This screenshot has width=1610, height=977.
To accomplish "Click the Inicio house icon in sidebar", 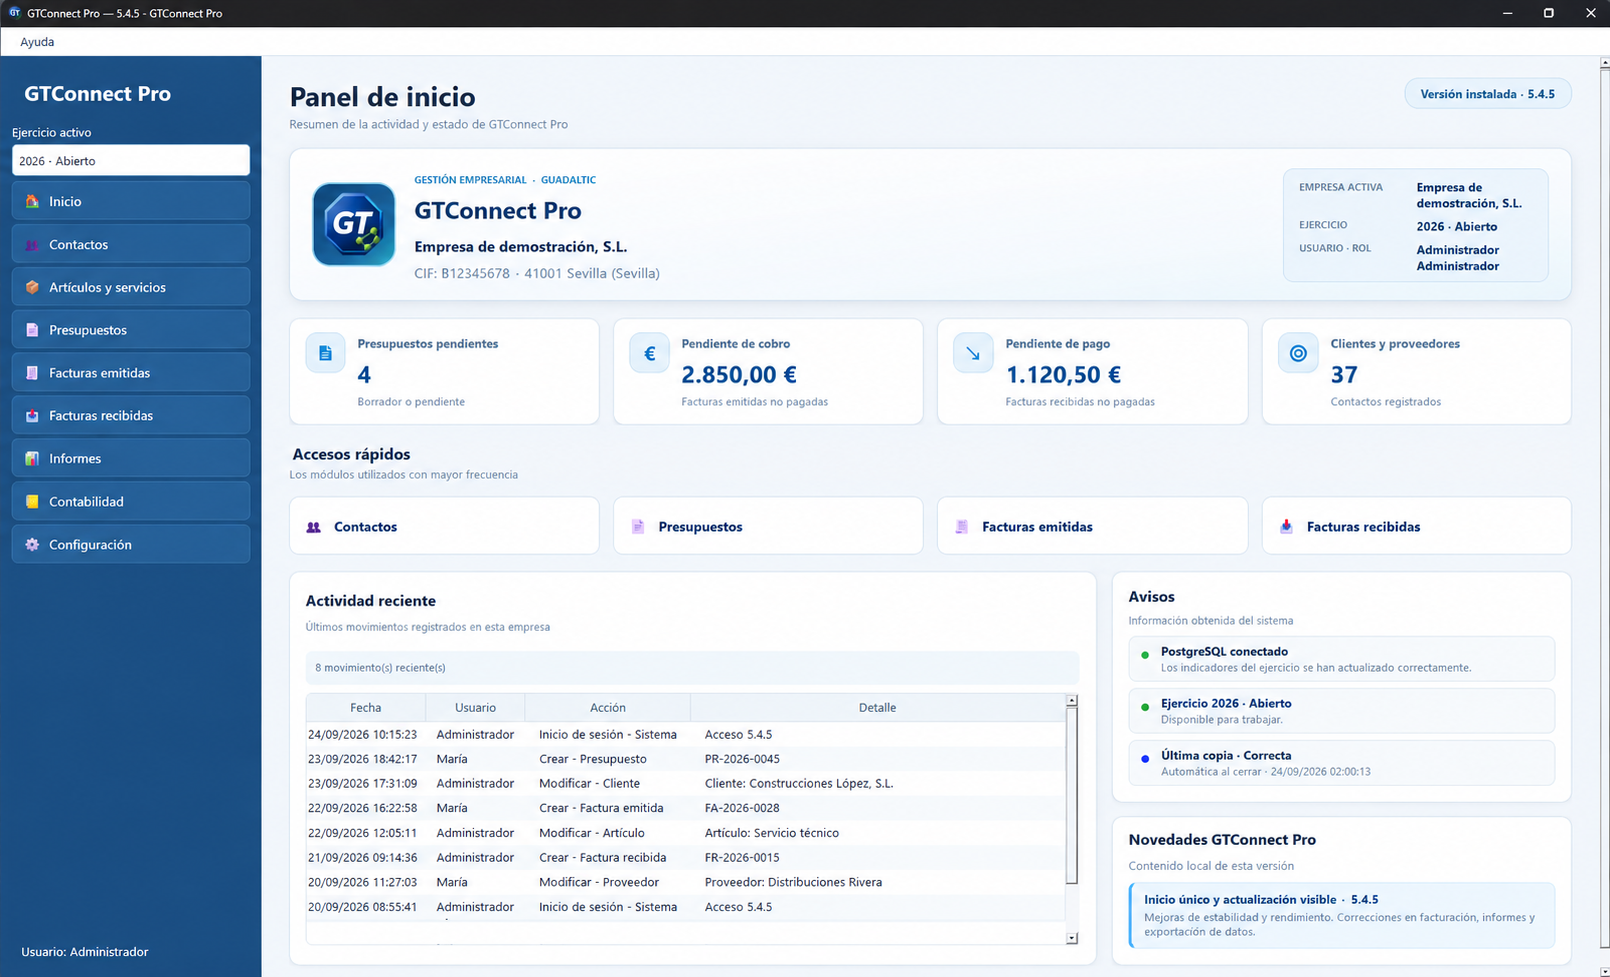I will [32, 201].
